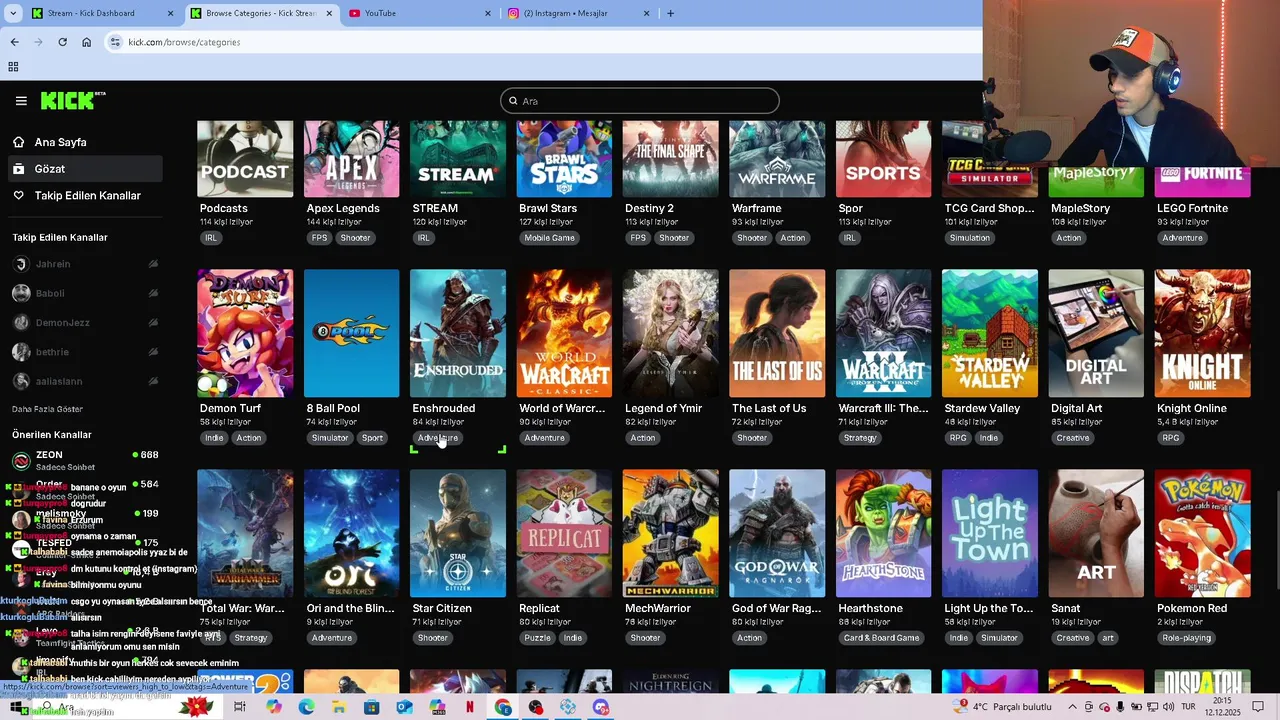Click the Mobile Game tag under Brawl Stars
The height and width of the screenshot is (720, 1280).
pyautogui.click(x=550, y=238)
